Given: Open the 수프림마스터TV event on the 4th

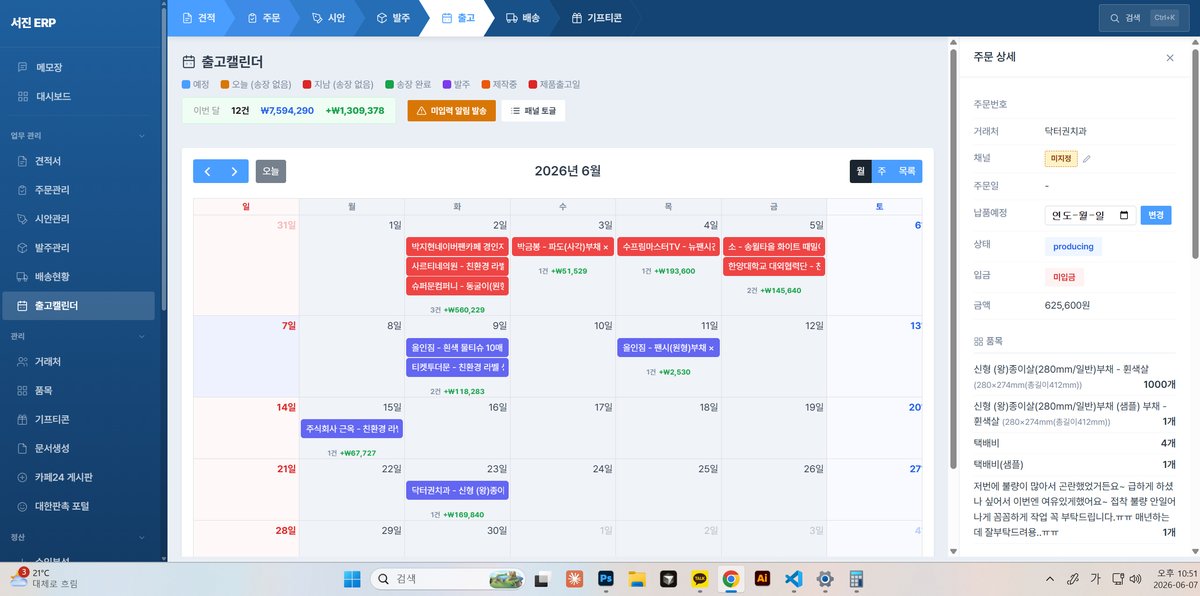Looking at the screenshot, I should (669, 246).
